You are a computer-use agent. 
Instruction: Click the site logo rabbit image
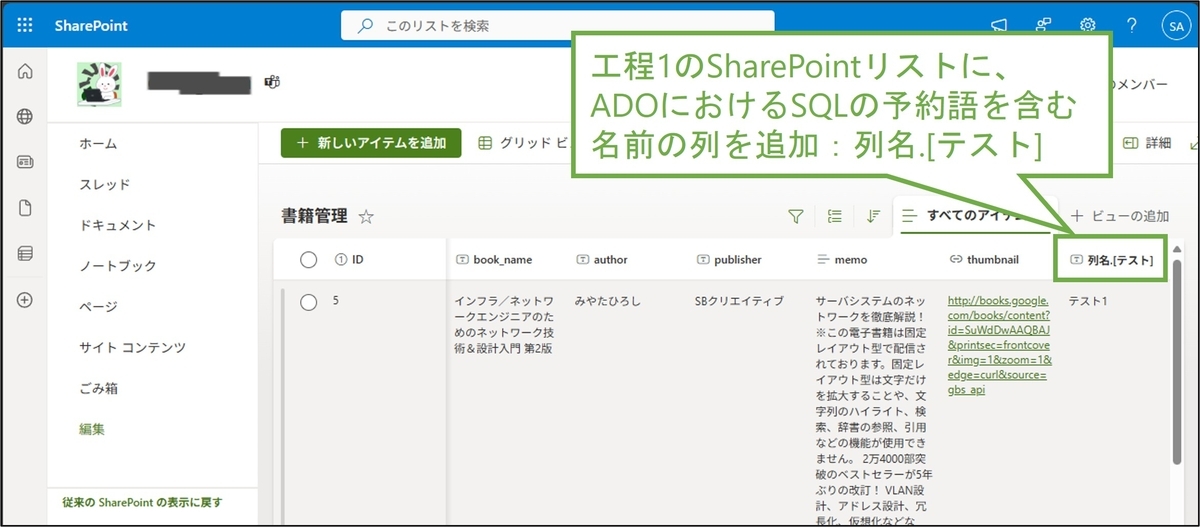[100, 83]
